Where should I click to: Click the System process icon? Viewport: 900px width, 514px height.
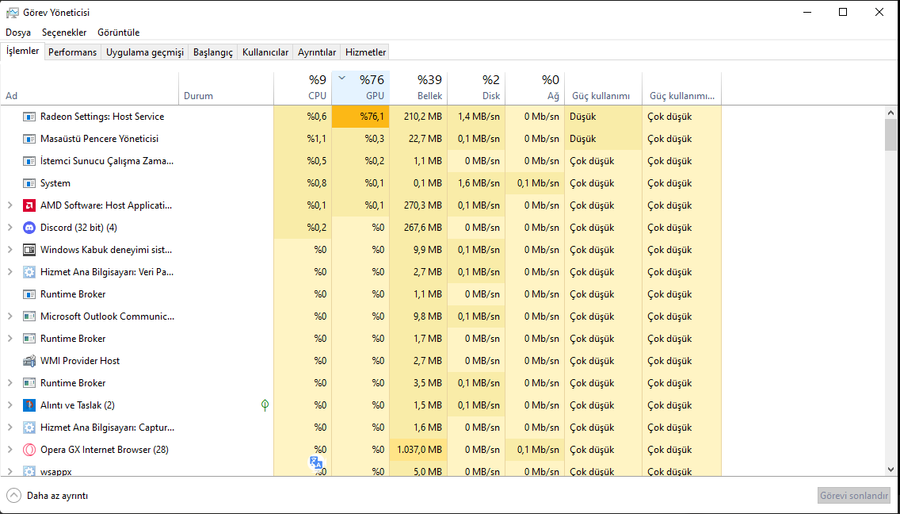click(x=29, y=184)
